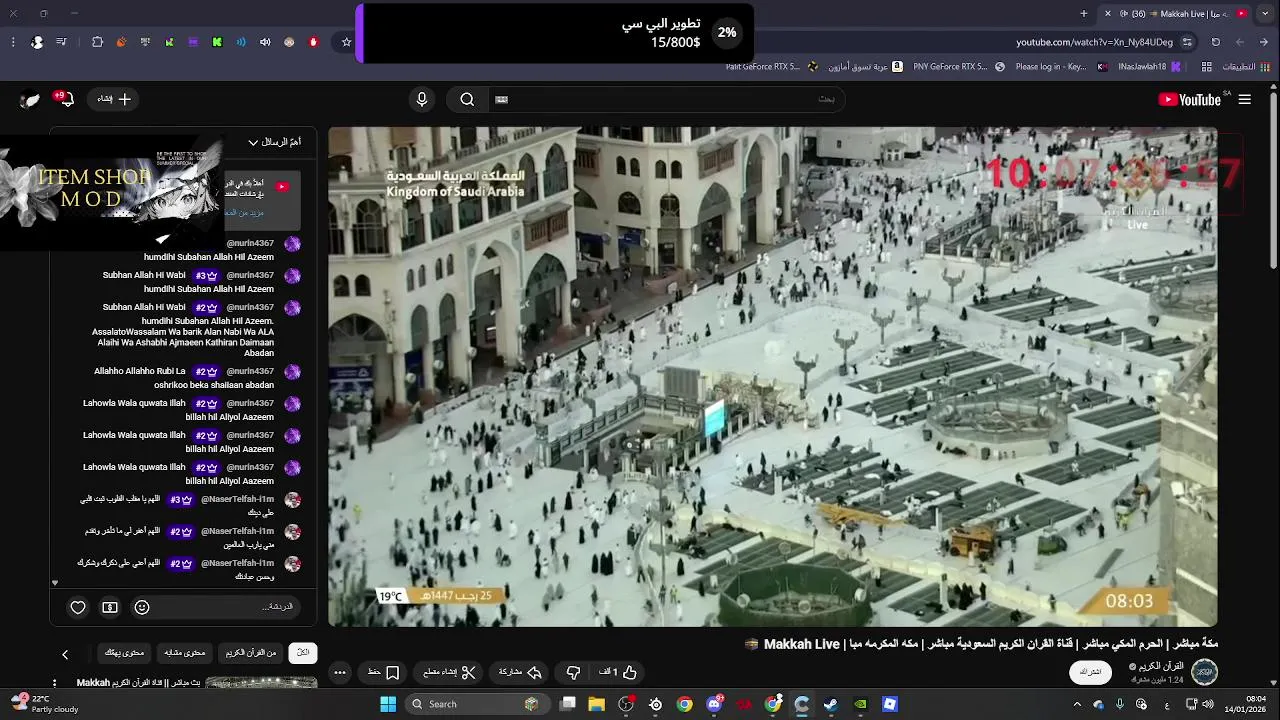The image size is (1280, 720).
Task: Open the next video thumbnail Makkah
Action: point(261,683)
